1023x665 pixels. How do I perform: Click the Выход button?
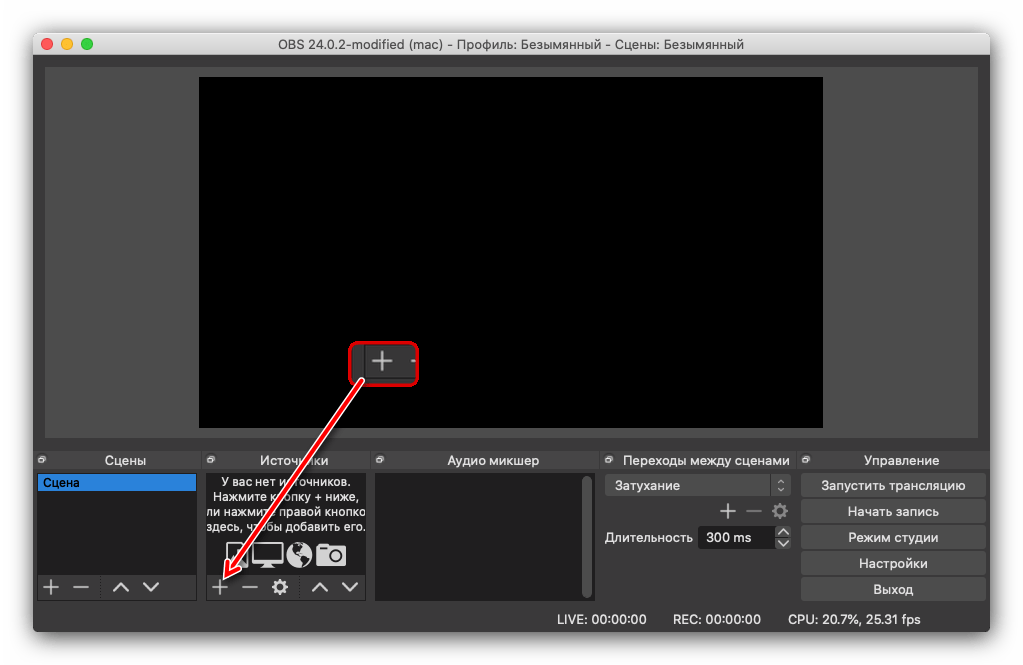pyautogui.click(x=893, y=589)
